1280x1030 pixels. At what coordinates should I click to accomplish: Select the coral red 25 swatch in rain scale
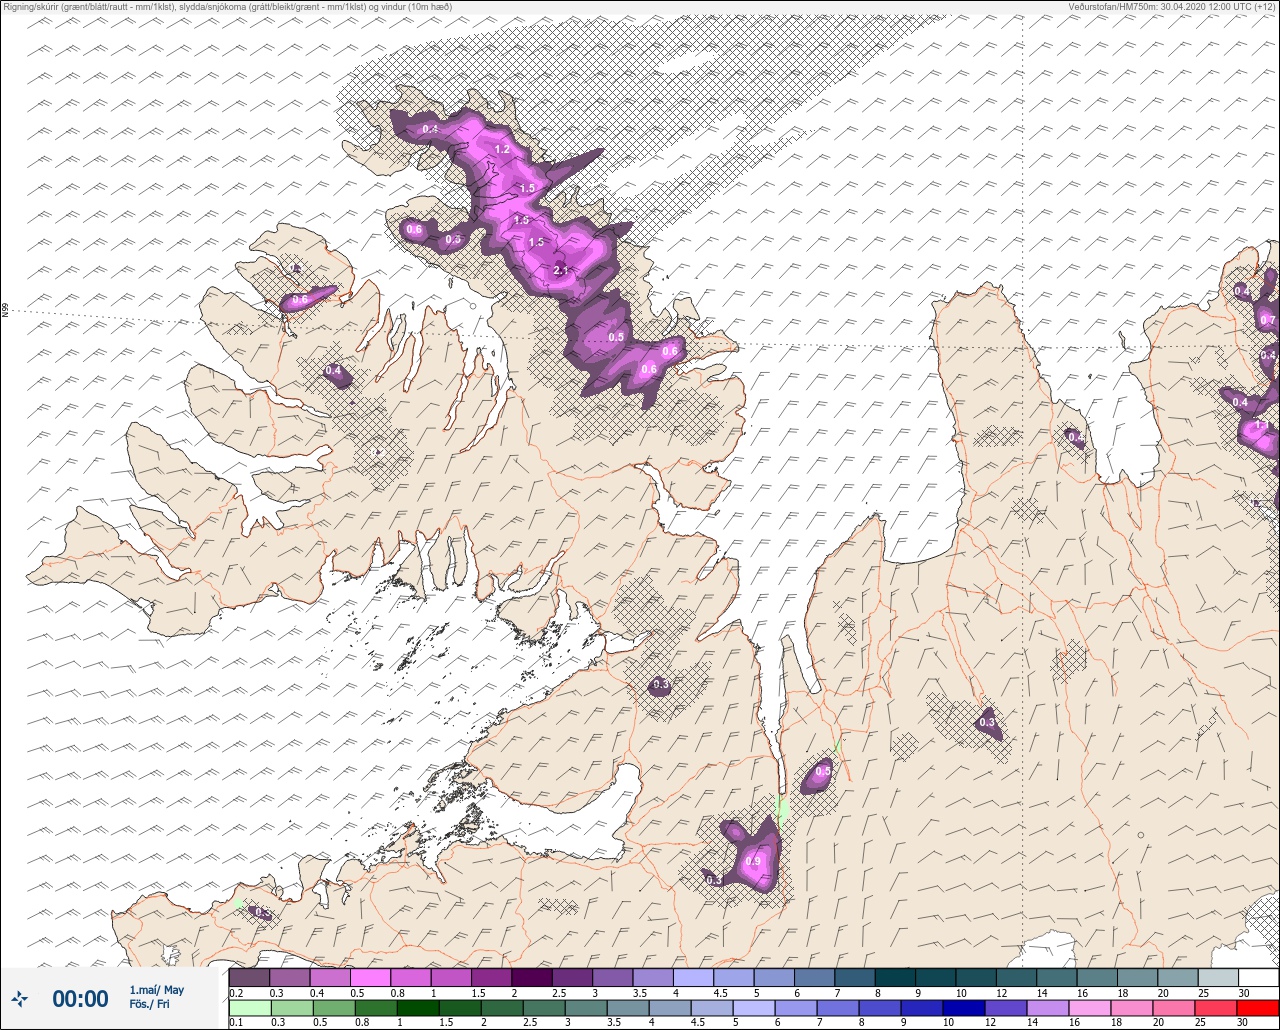1218,1007
